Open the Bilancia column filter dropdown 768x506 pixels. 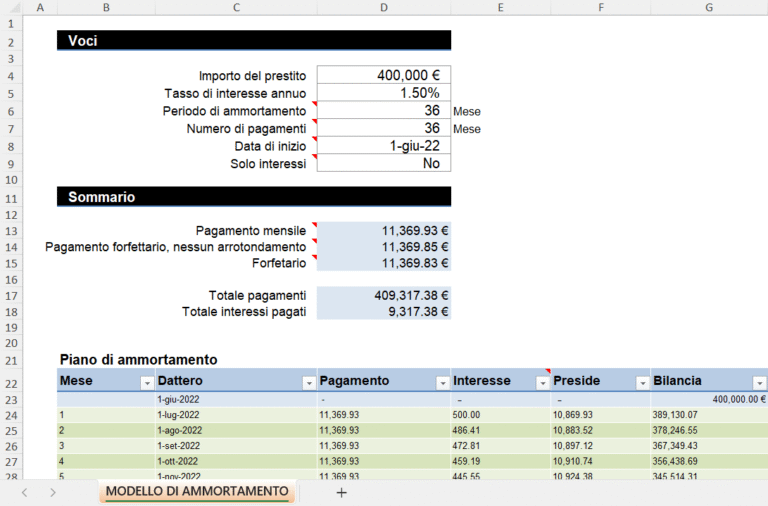pyautogui.click(x=759, y=384)
